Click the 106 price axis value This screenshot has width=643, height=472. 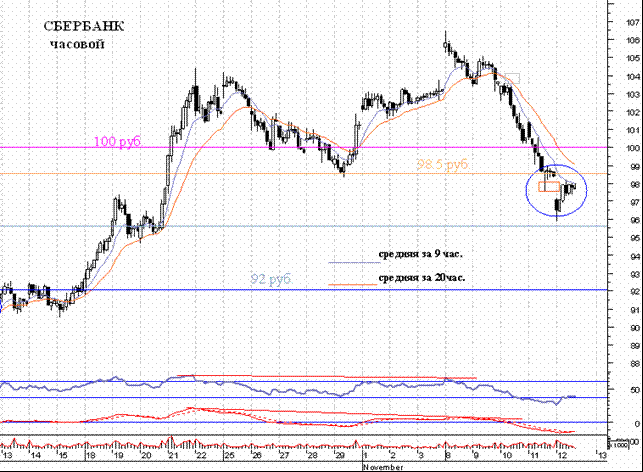pos(633,40)
